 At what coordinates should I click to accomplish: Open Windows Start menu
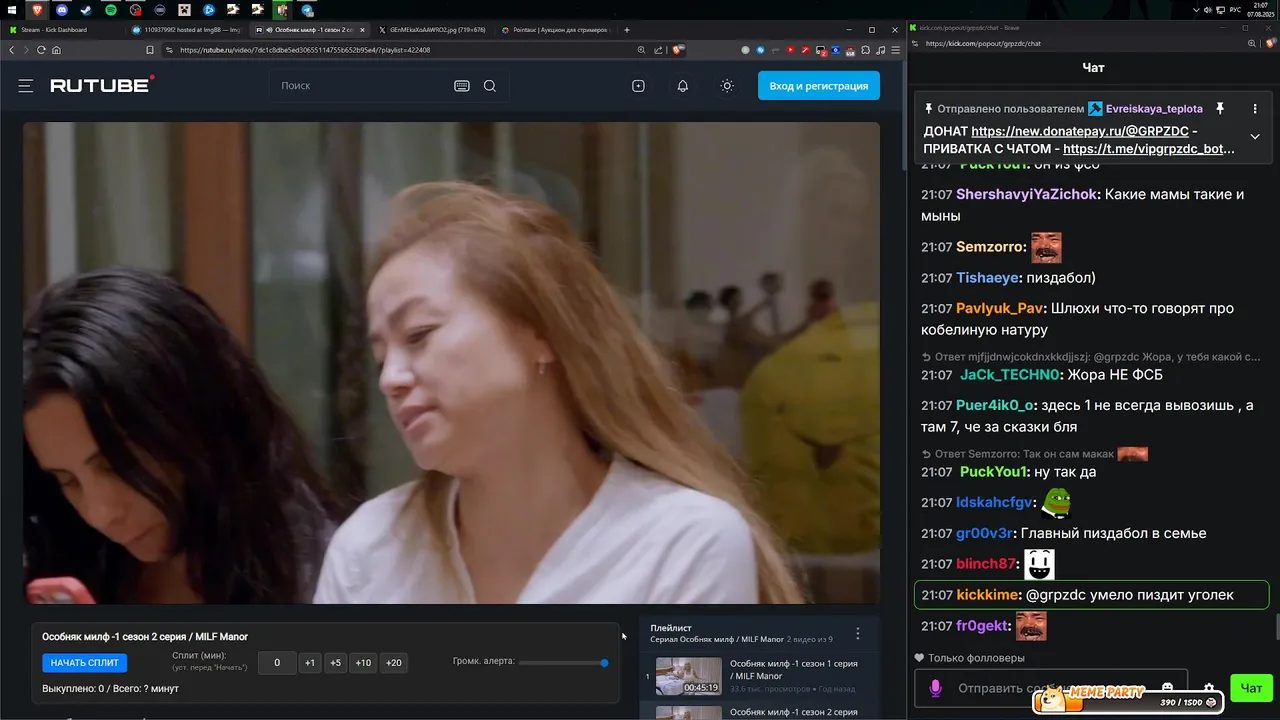[x=12, y=9]
